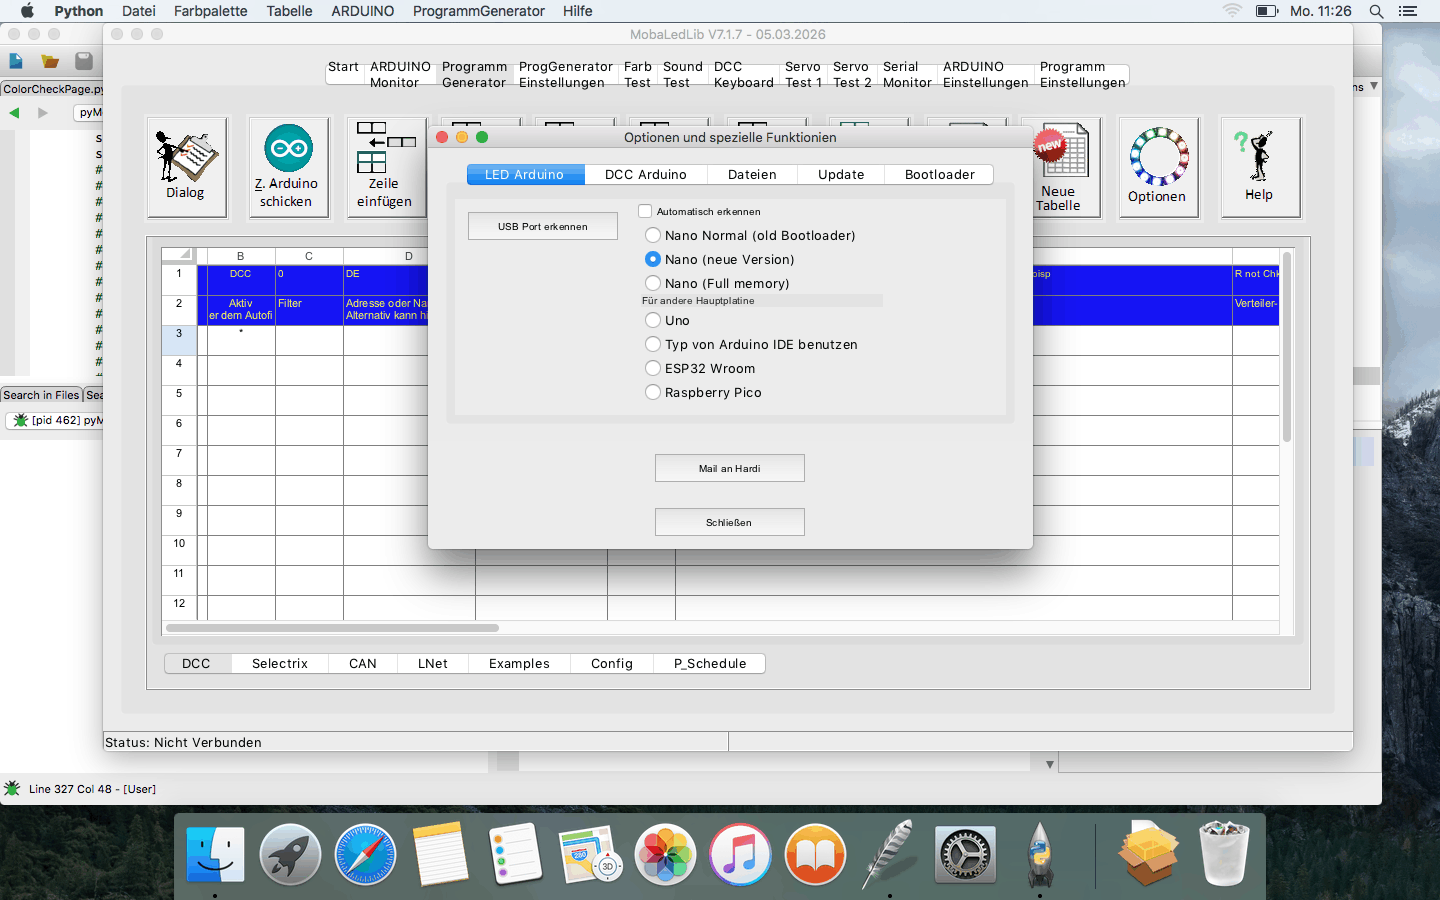Click the green back arrow in editor

15,113
